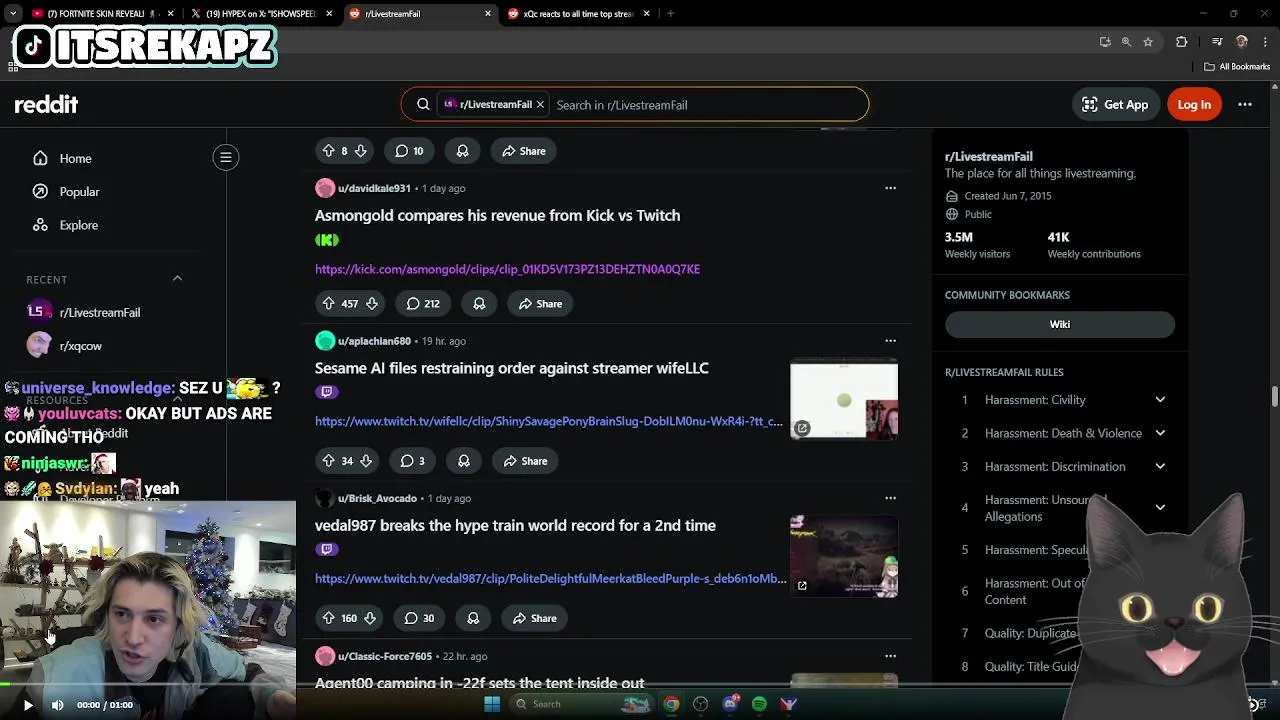Open the Sesame AI post thumbnail

[844, 401]
